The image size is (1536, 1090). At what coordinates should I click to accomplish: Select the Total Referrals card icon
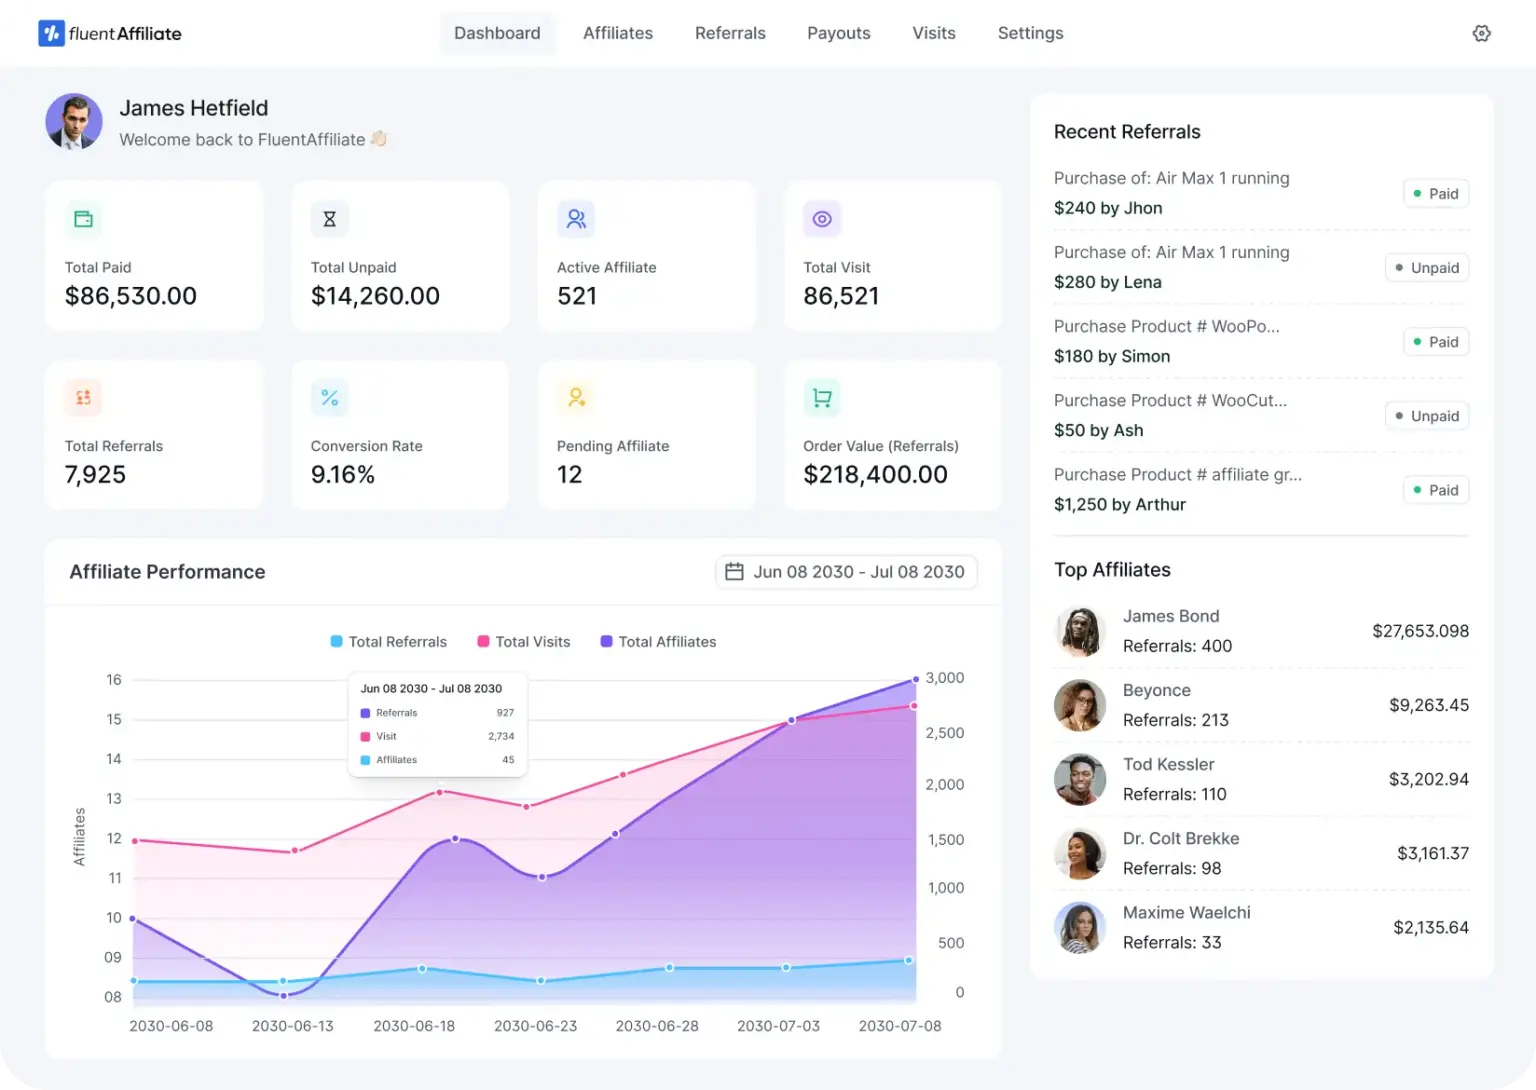click(83, 397)
